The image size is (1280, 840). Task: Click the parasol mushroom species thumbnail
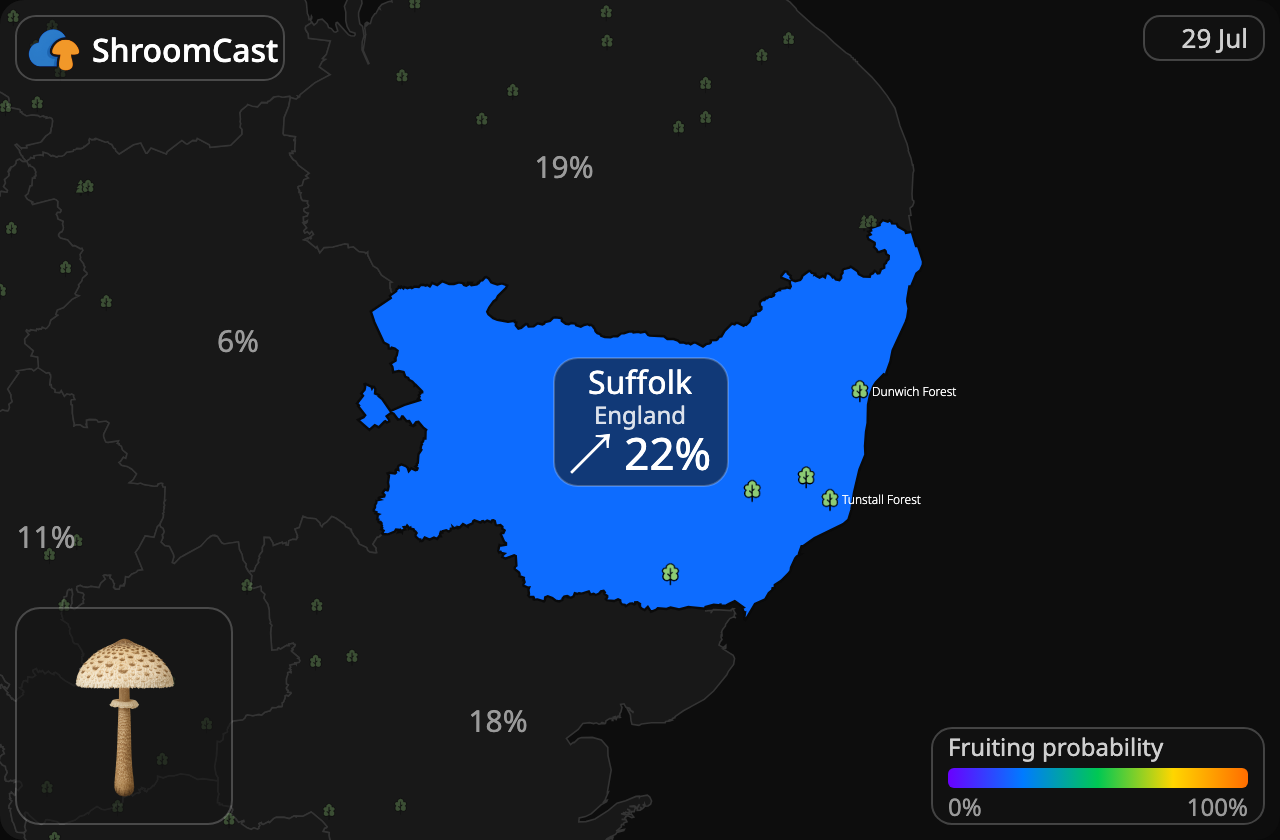pos(124,716)
